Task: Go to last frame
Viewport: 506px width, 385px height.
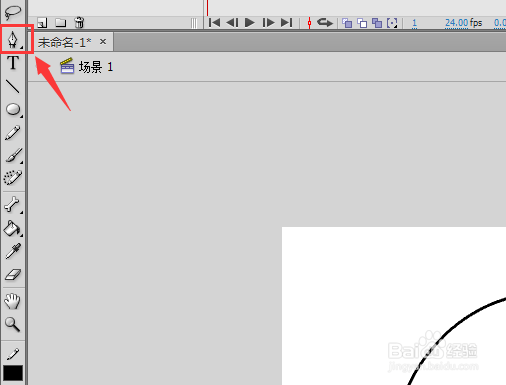Action: 287,23
